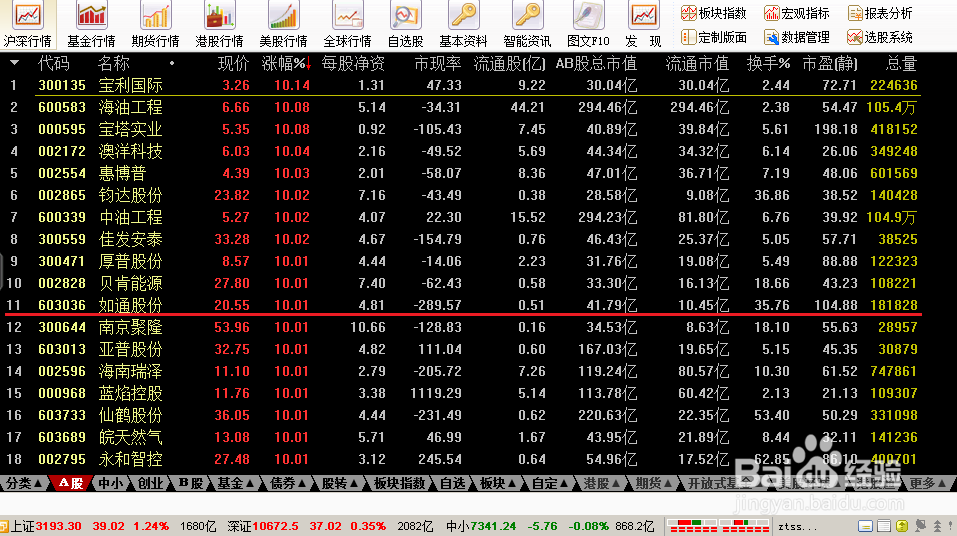Open 自选股 watchlist icon

(x=406, y=25)
